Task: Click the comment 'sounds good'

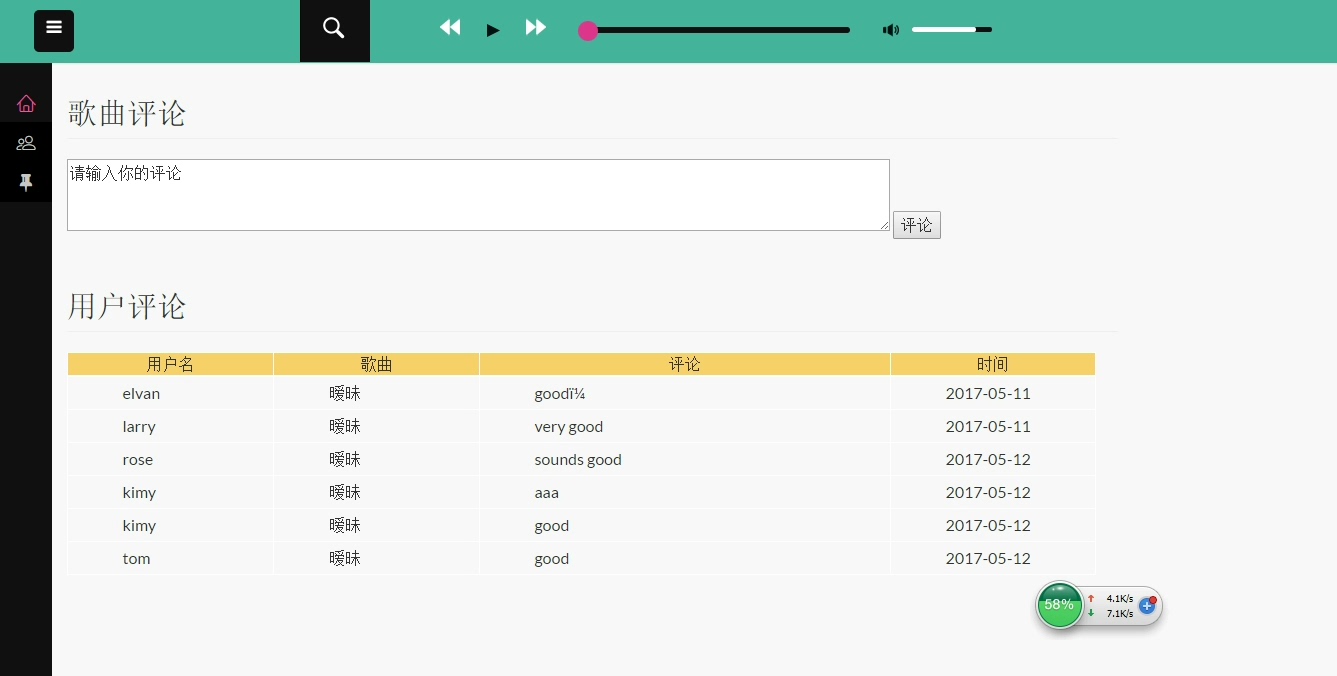Action: (x=578, y=460)
